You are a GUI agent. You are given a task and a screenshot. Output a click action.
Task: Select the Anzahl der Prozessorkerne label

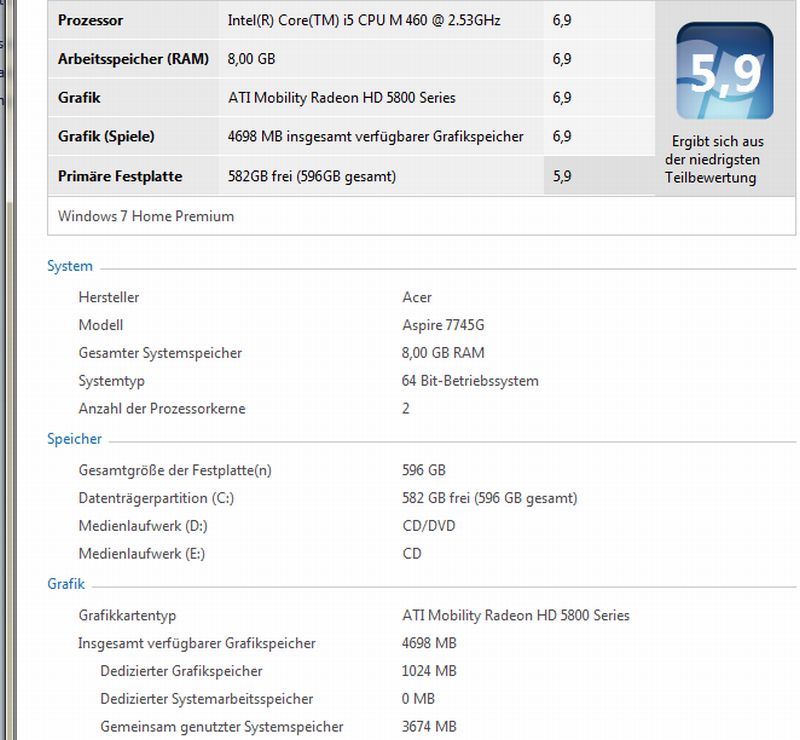[162, 409]
